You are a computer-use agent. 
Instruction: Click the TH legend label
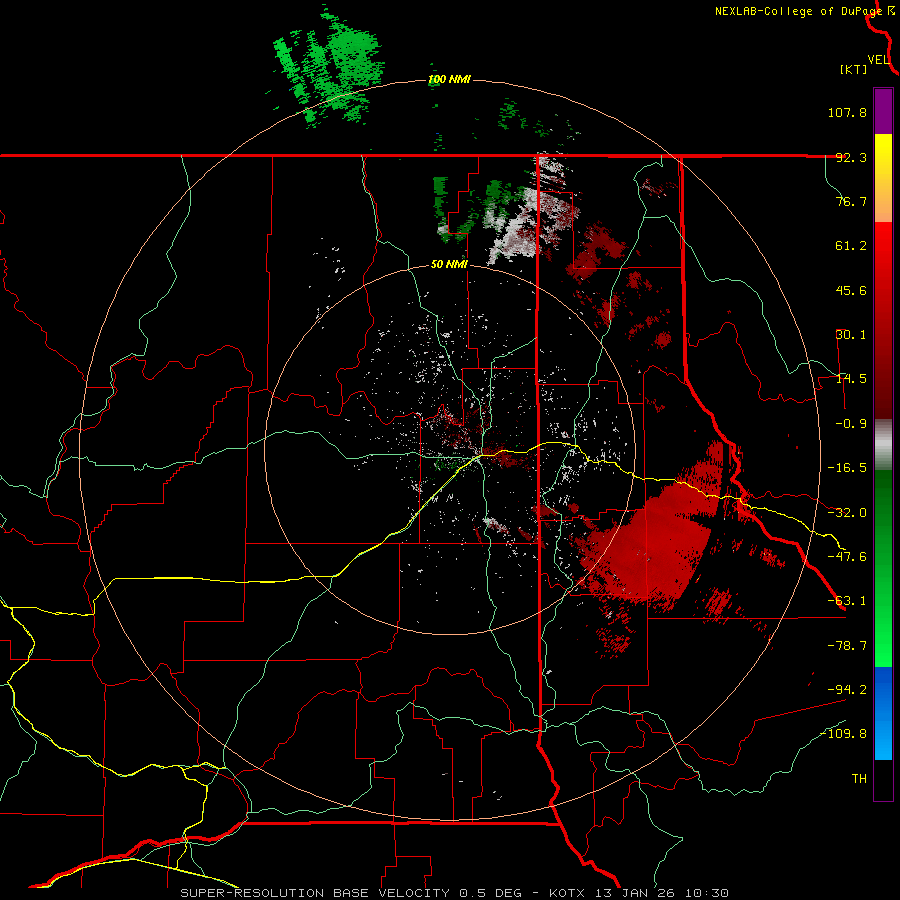(x=859, y=779)
